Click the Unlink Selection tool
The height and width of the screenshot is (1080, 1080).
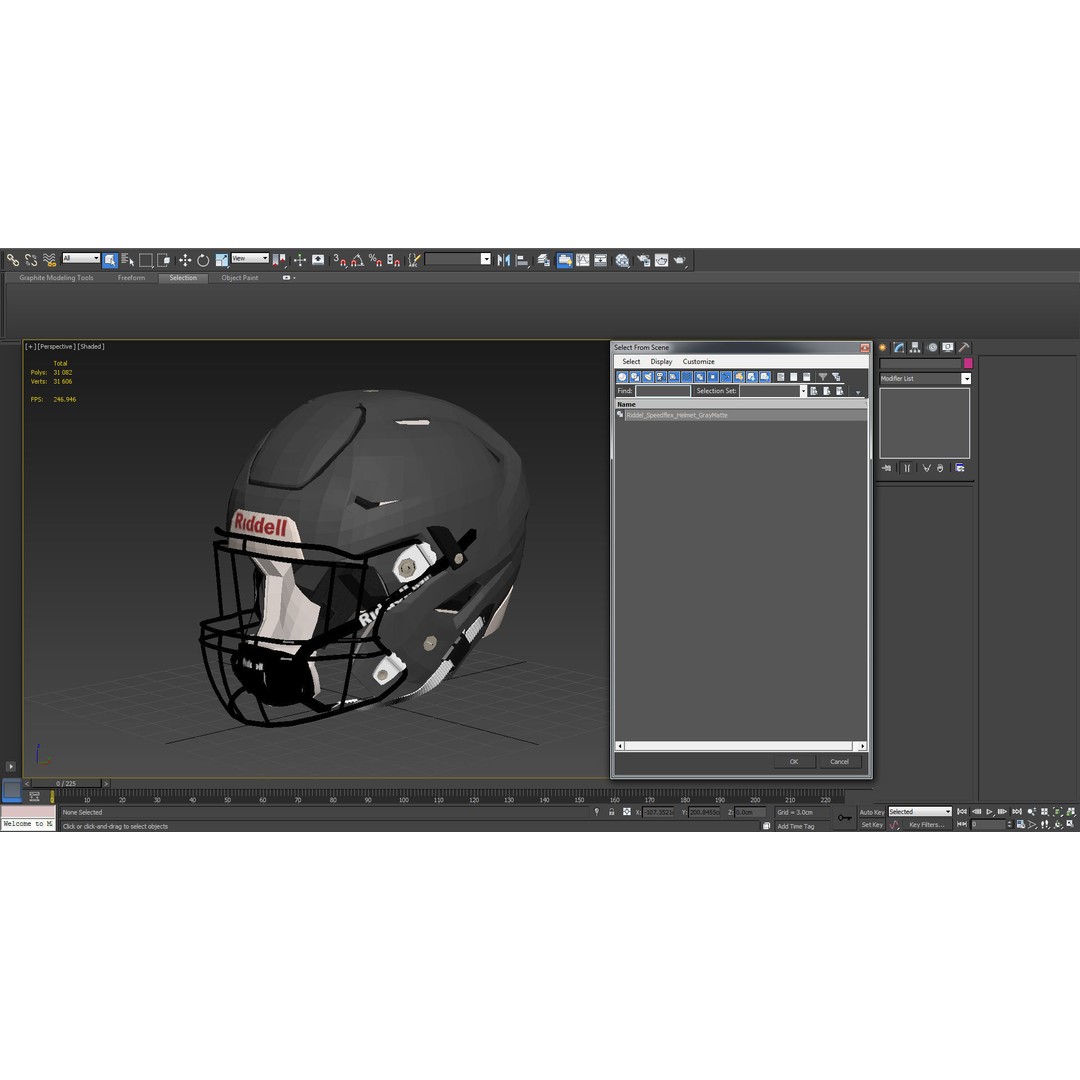tap(31, 260)
